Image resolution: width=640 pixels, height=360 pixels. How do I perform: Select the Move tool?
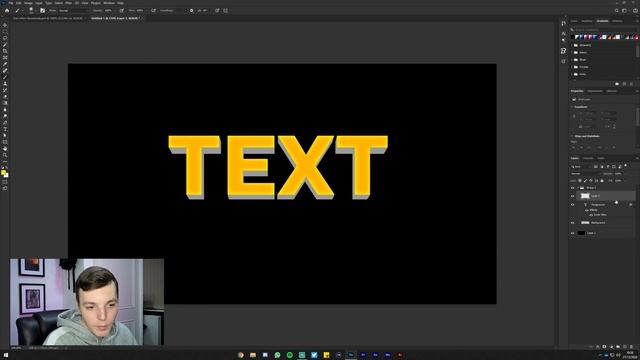(5, 25)
